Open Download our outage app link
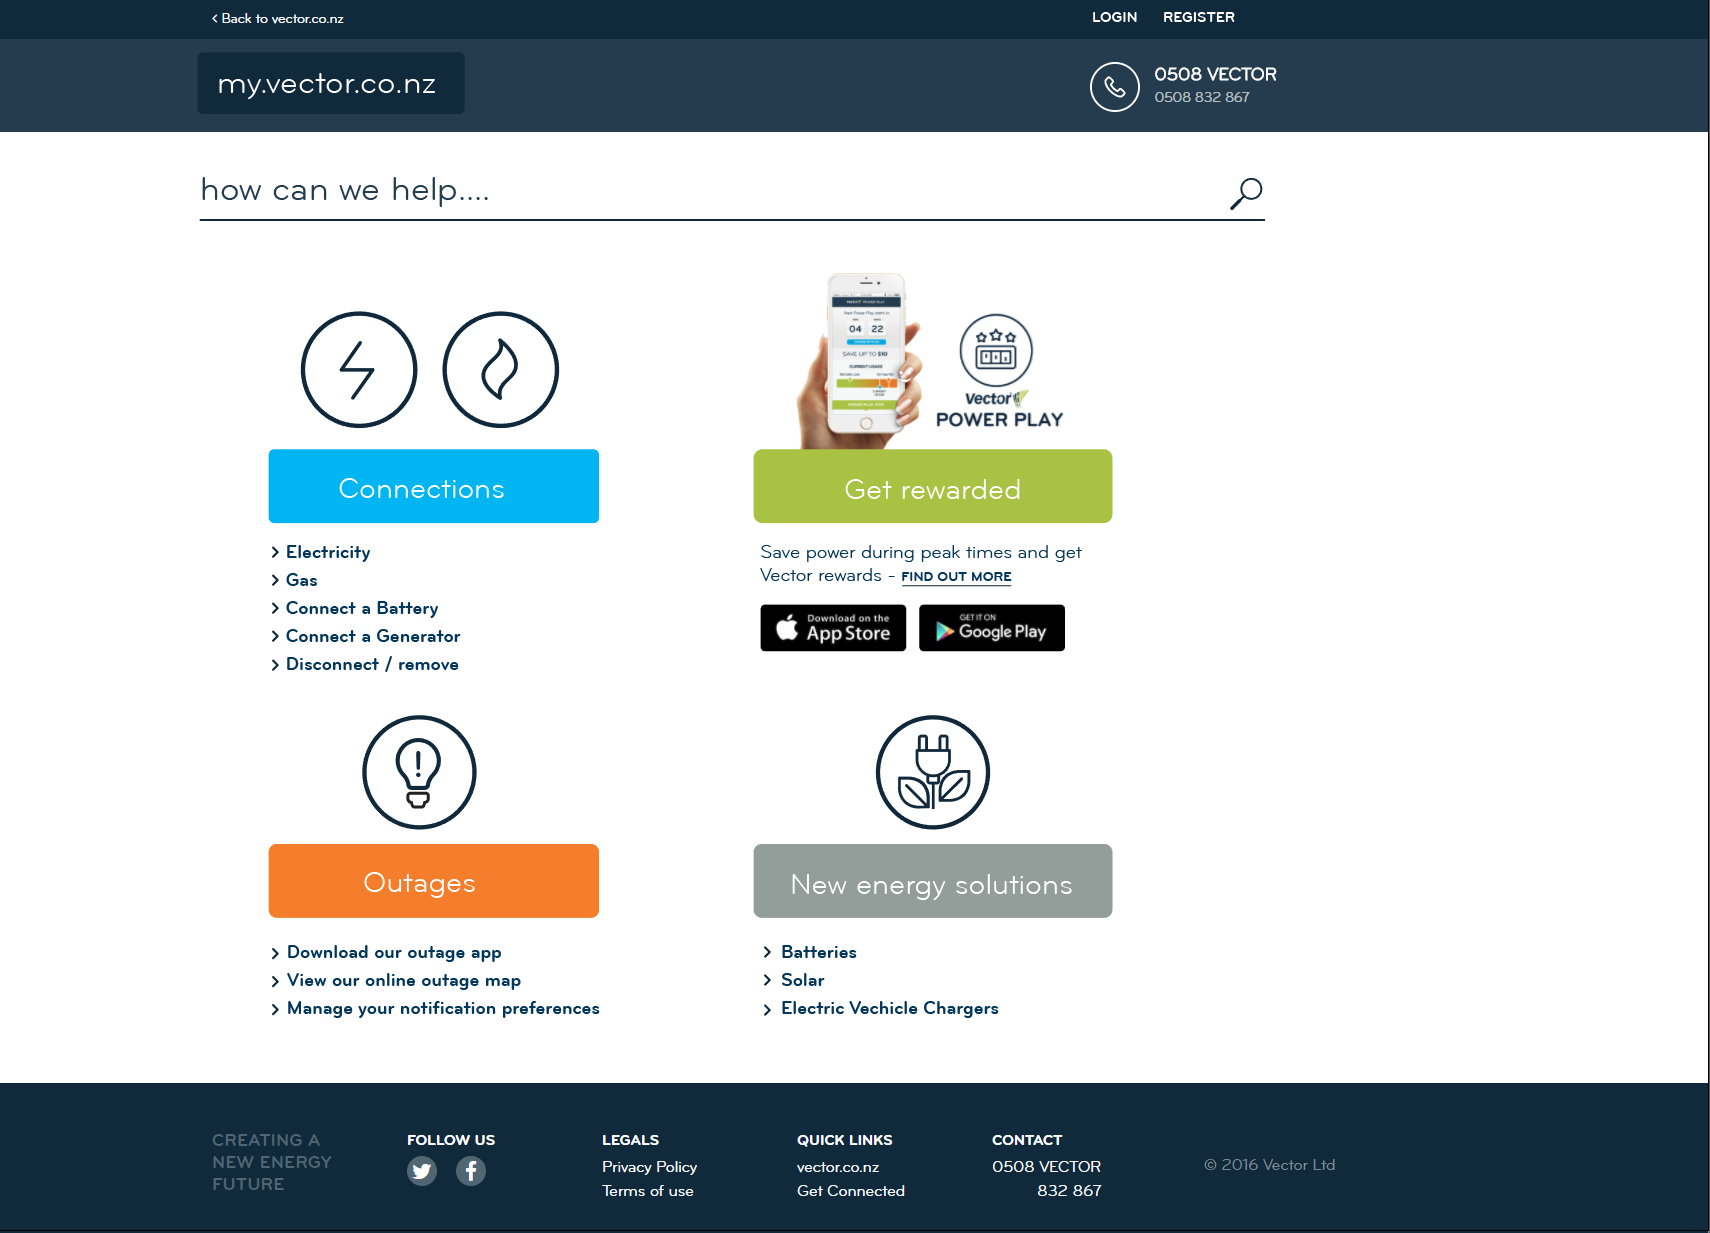Screen dimensions: 1710x1233 pos(394,952)
